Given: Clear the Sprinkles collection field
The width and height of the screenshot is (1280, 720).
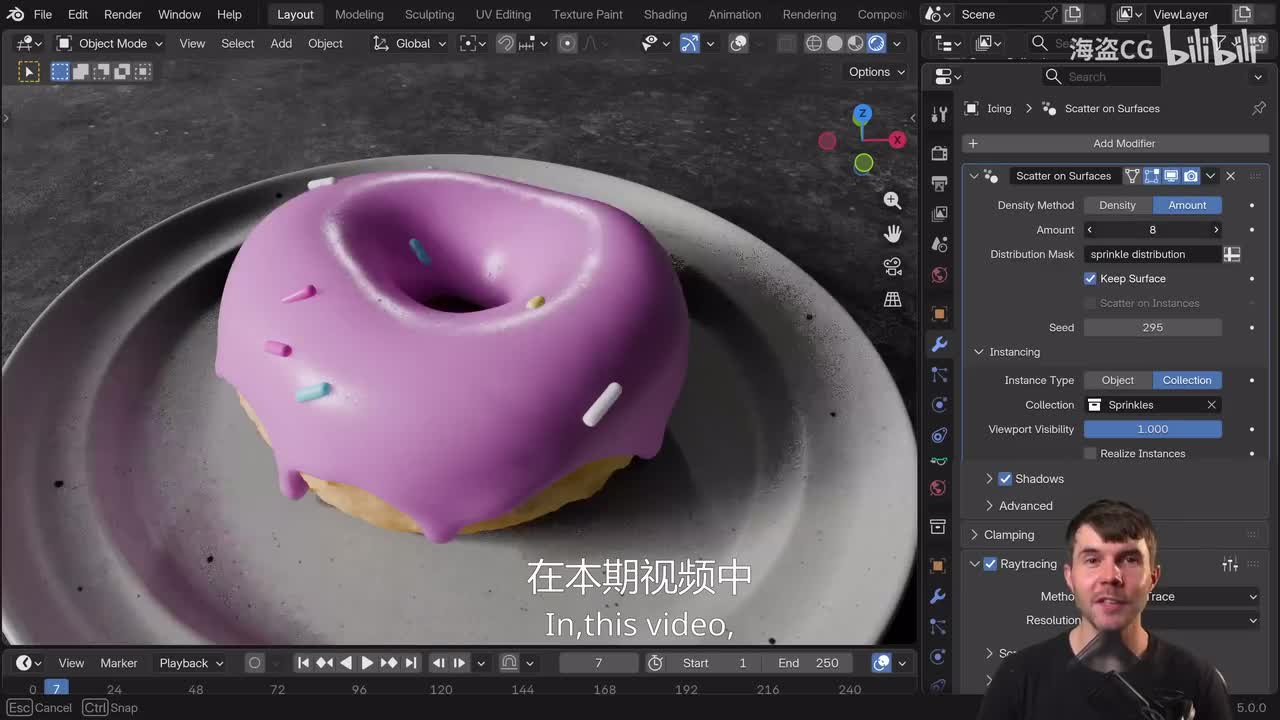Looking at the screenshot, I should point(1211,405).
